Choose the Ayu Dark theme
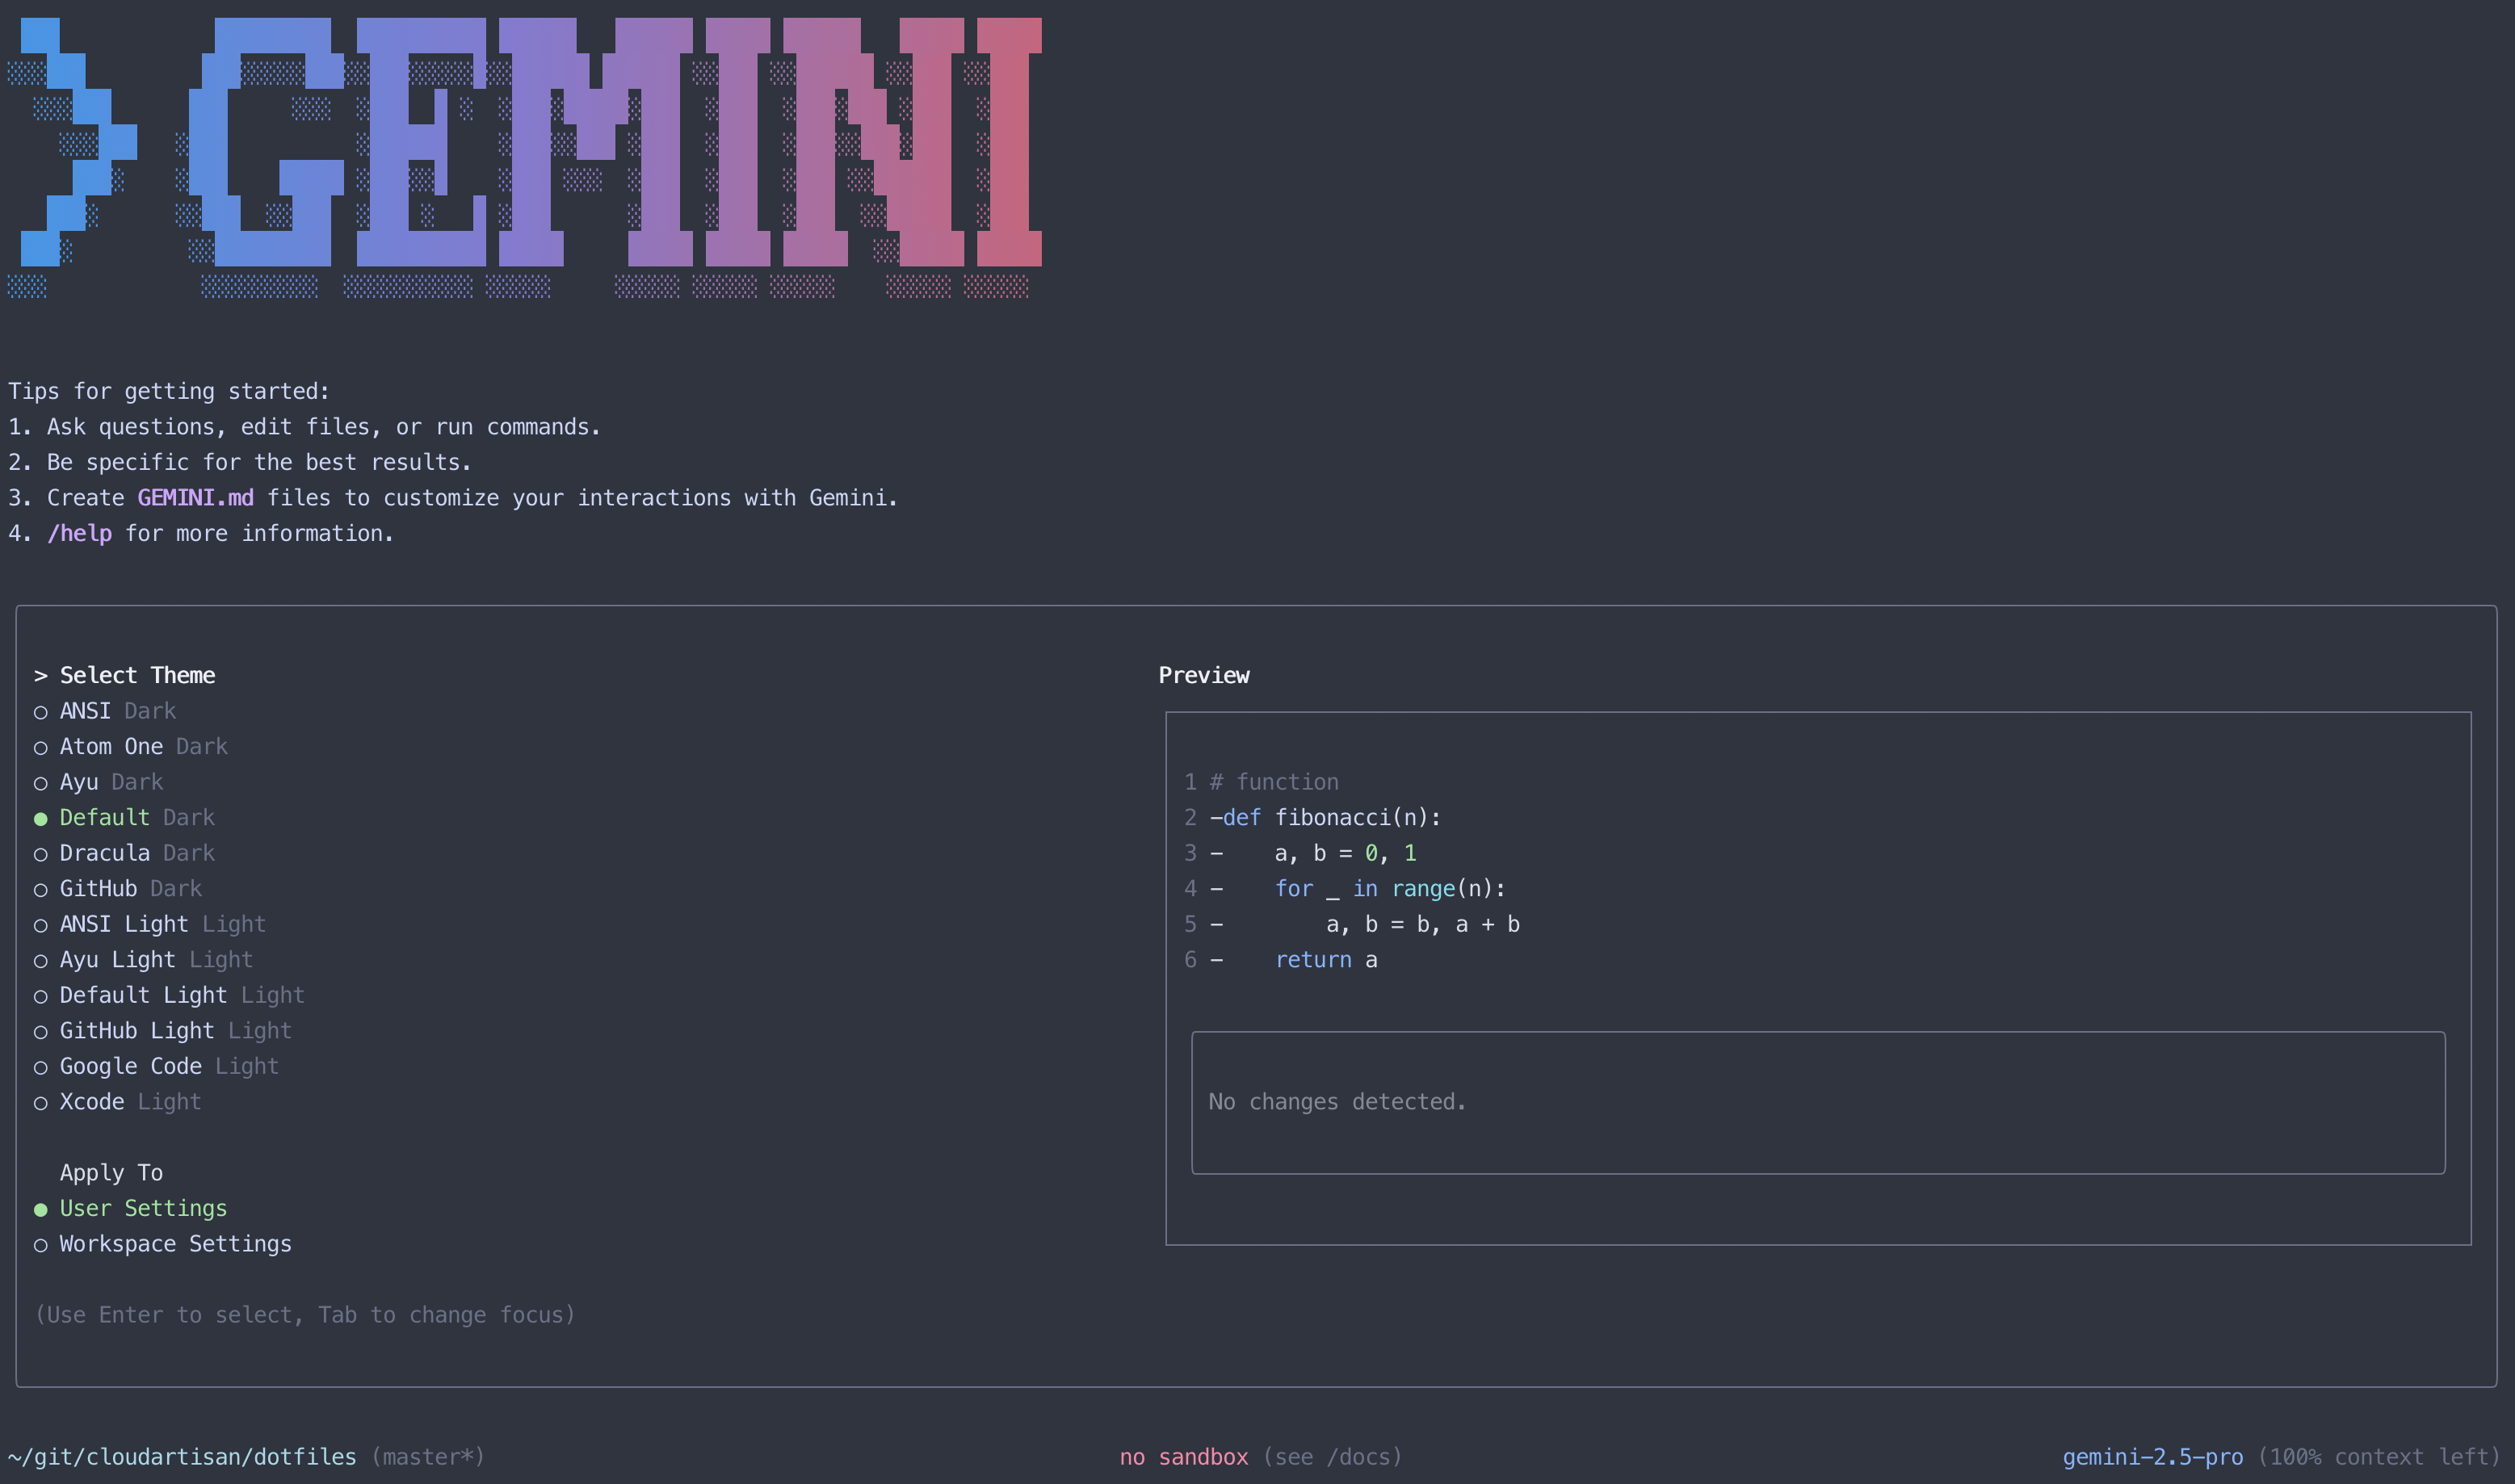 pos(99,782)
